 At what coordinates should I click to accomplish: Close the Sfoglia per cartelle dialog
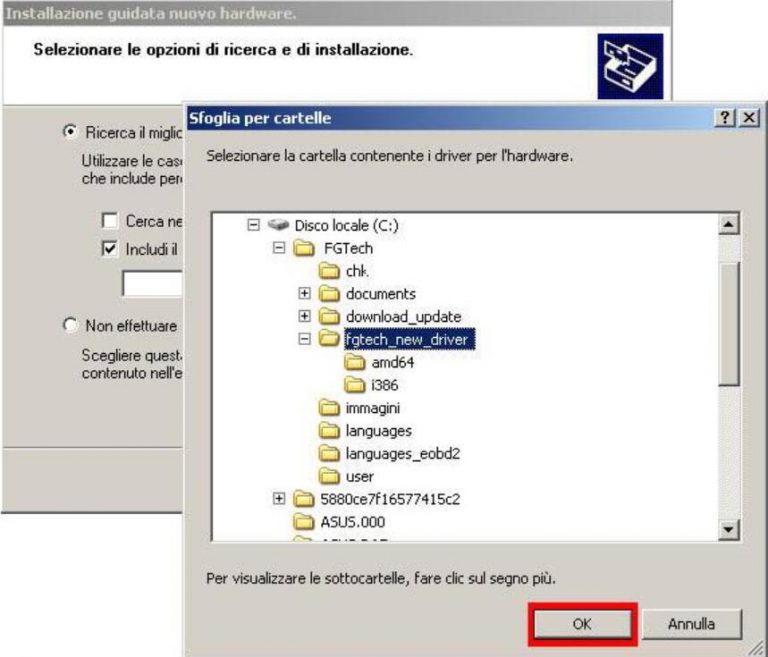tap(749, 118)
